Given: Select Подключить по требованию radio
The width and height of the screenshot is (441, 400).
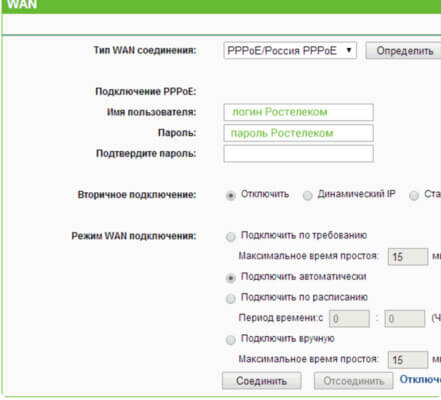Looking at the screenshot, I should pyautogui.click(x=230, y=237).
